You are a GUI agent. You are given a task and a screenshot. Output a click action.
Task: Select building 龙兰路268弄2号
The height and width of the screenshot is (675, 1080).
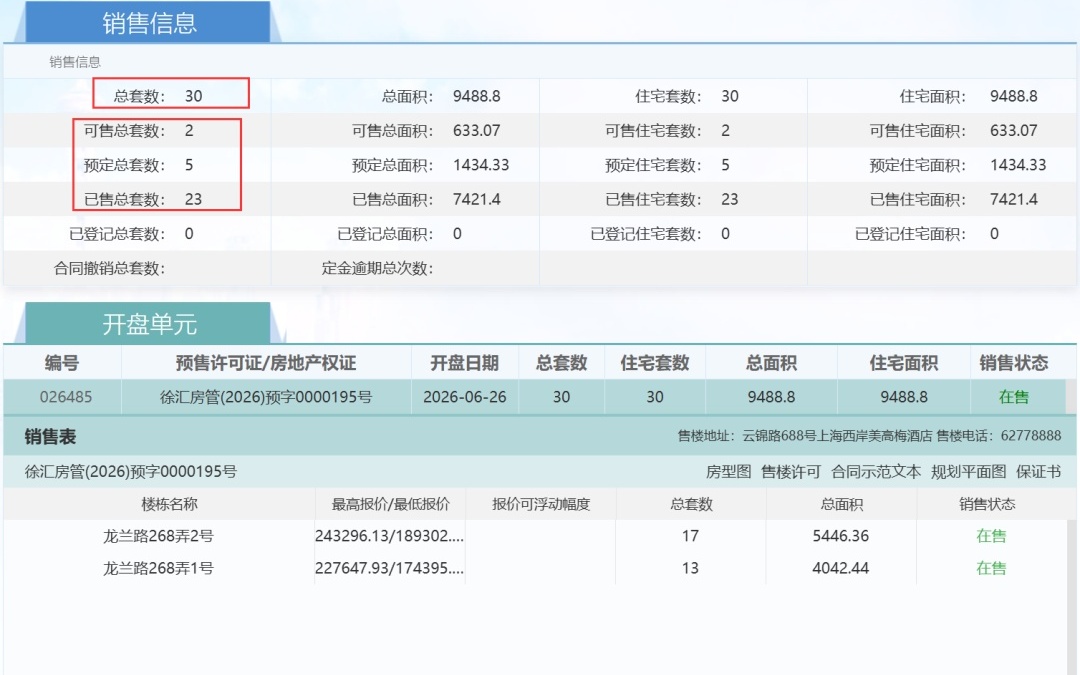pos(158,536)
